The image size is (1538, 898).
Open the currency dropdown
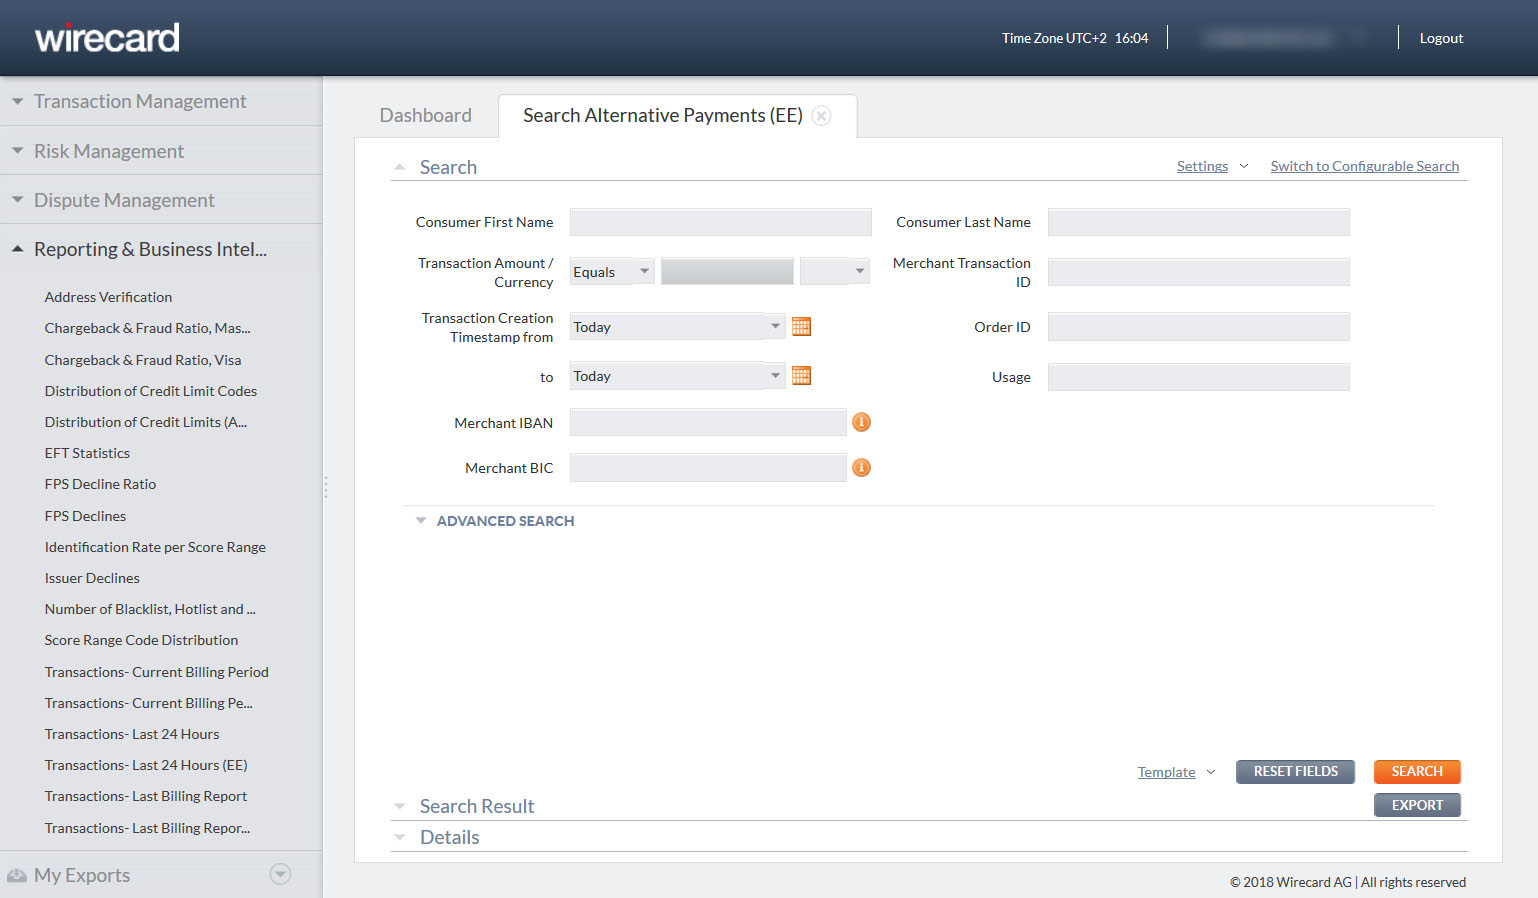[x=834, y=271]
